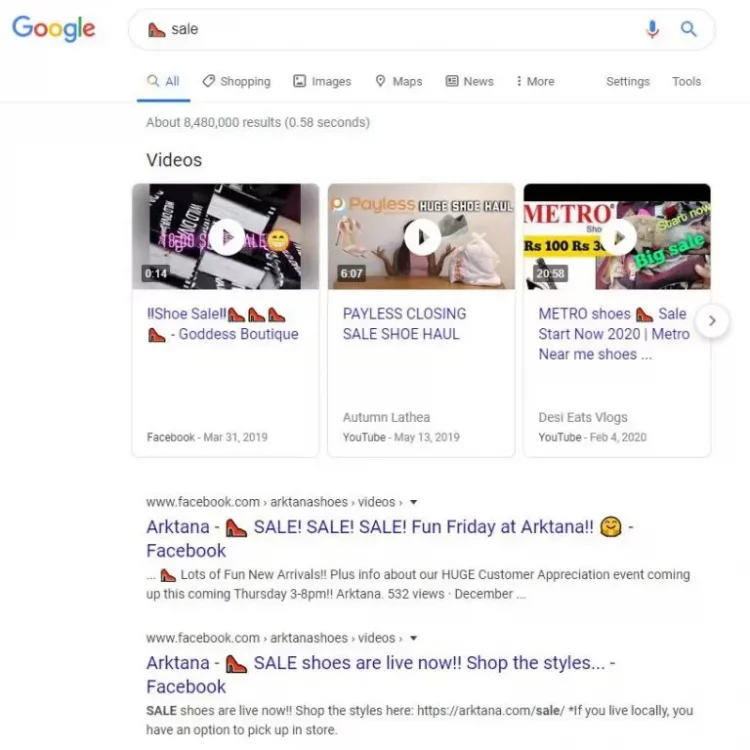
Task: Open Arktana SALE! SALE! SALE! Fun Friday link
Action: [x=390, y=539]
